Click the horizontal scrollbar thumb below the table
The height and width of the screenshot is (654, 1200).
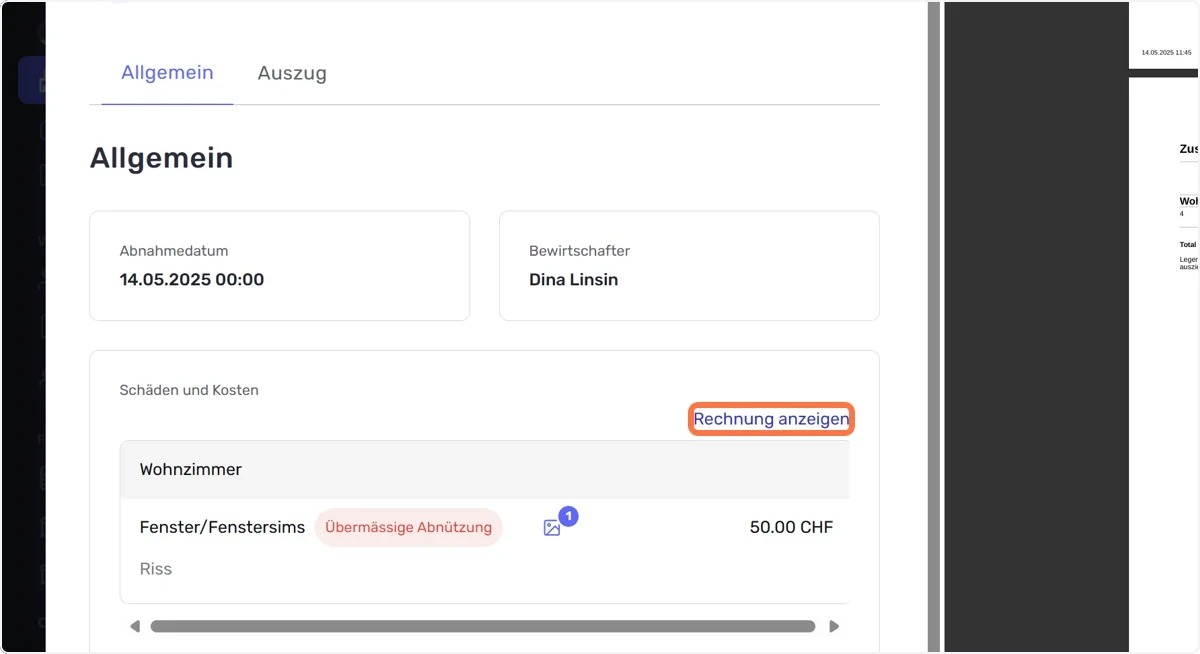[483, 627]
